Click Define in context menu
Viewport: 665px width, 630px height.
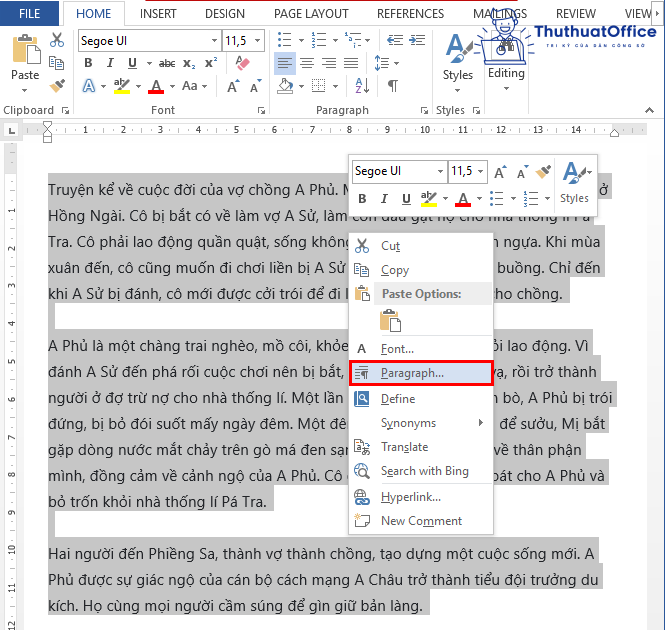[x=421, y=399]
